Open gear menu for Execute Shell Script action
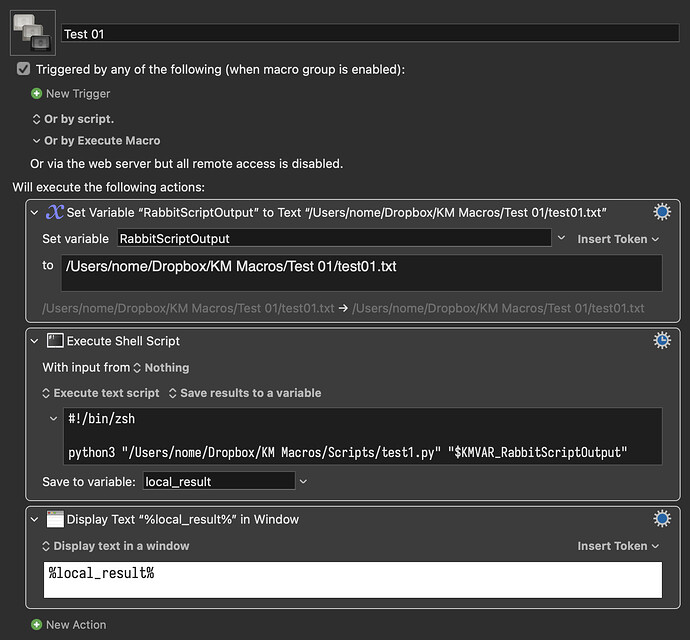The image size is (690, 640). coord(661,341)
